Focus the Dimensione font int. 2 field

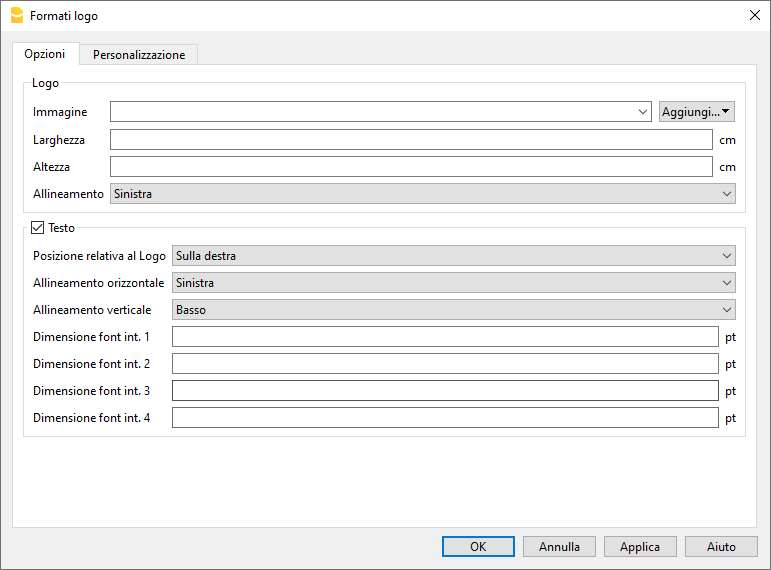(x=445, y=364)
